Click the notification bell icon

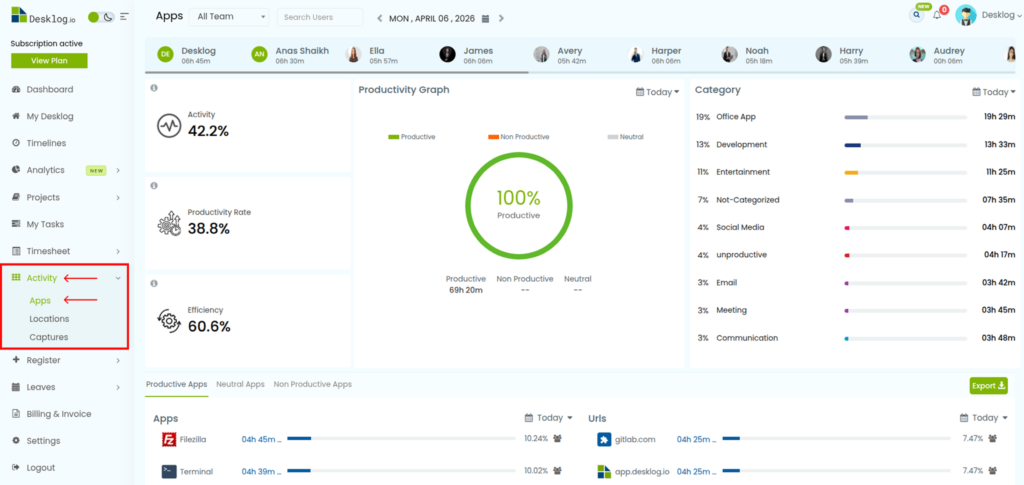[x=937, y=15]
